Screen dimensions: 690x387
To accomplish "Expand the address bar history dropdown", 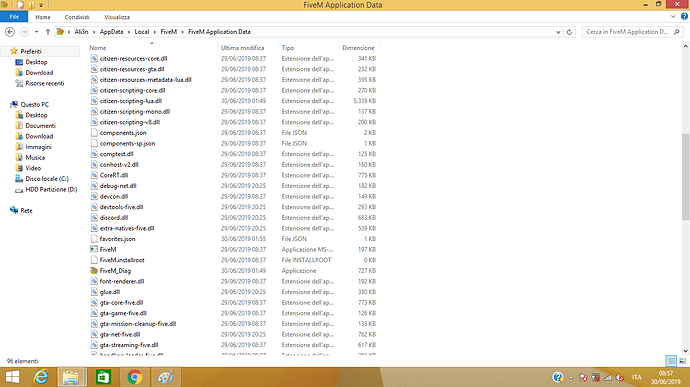I will [x=558, y=32].
